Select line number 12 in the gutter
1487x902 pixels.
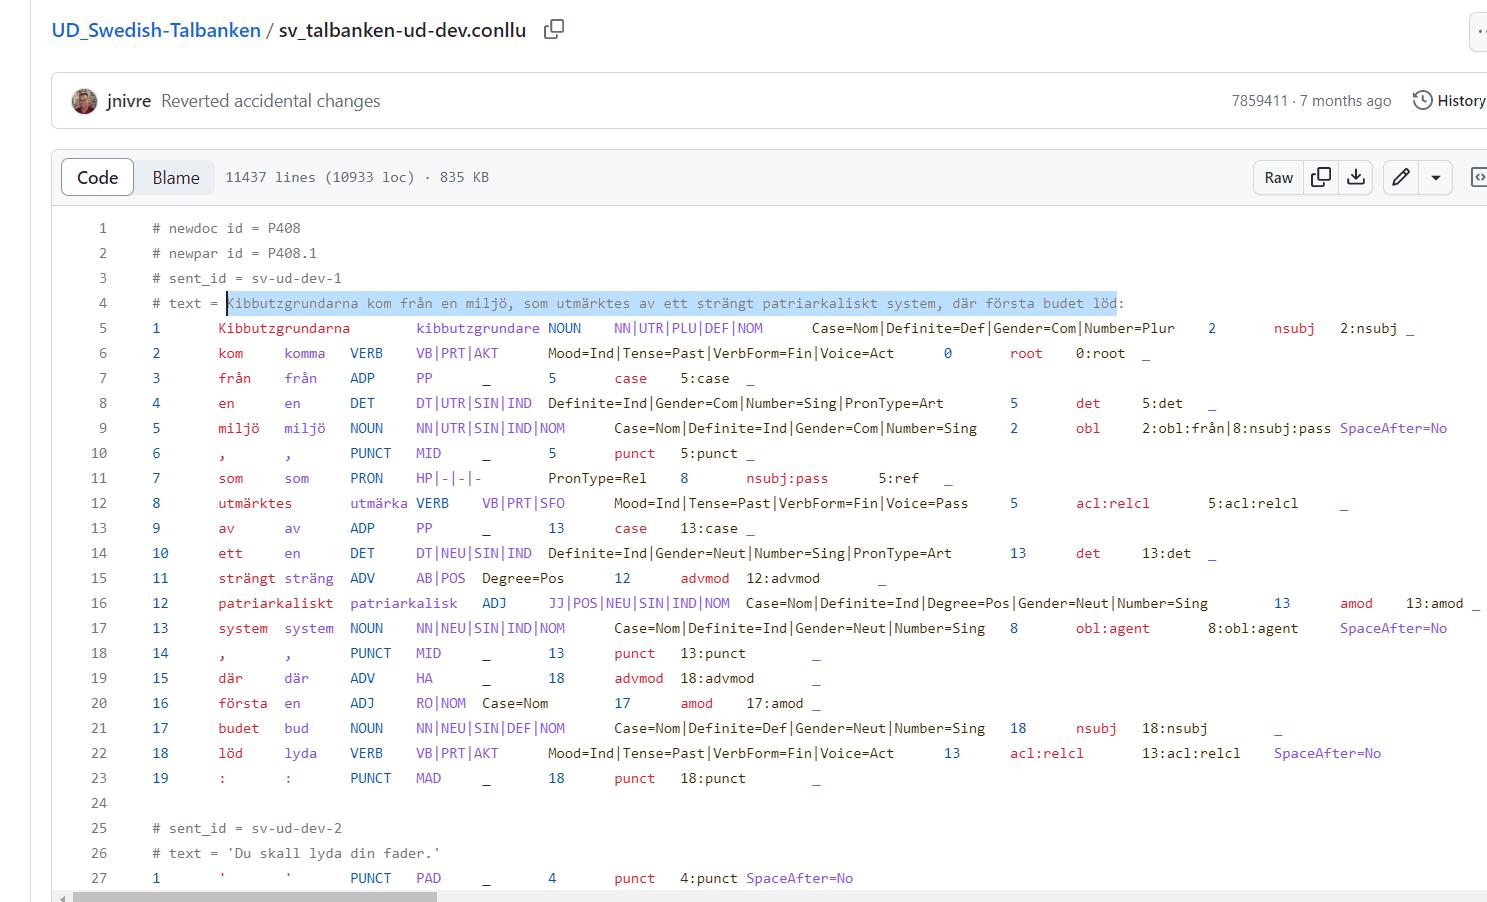point(99,503)
